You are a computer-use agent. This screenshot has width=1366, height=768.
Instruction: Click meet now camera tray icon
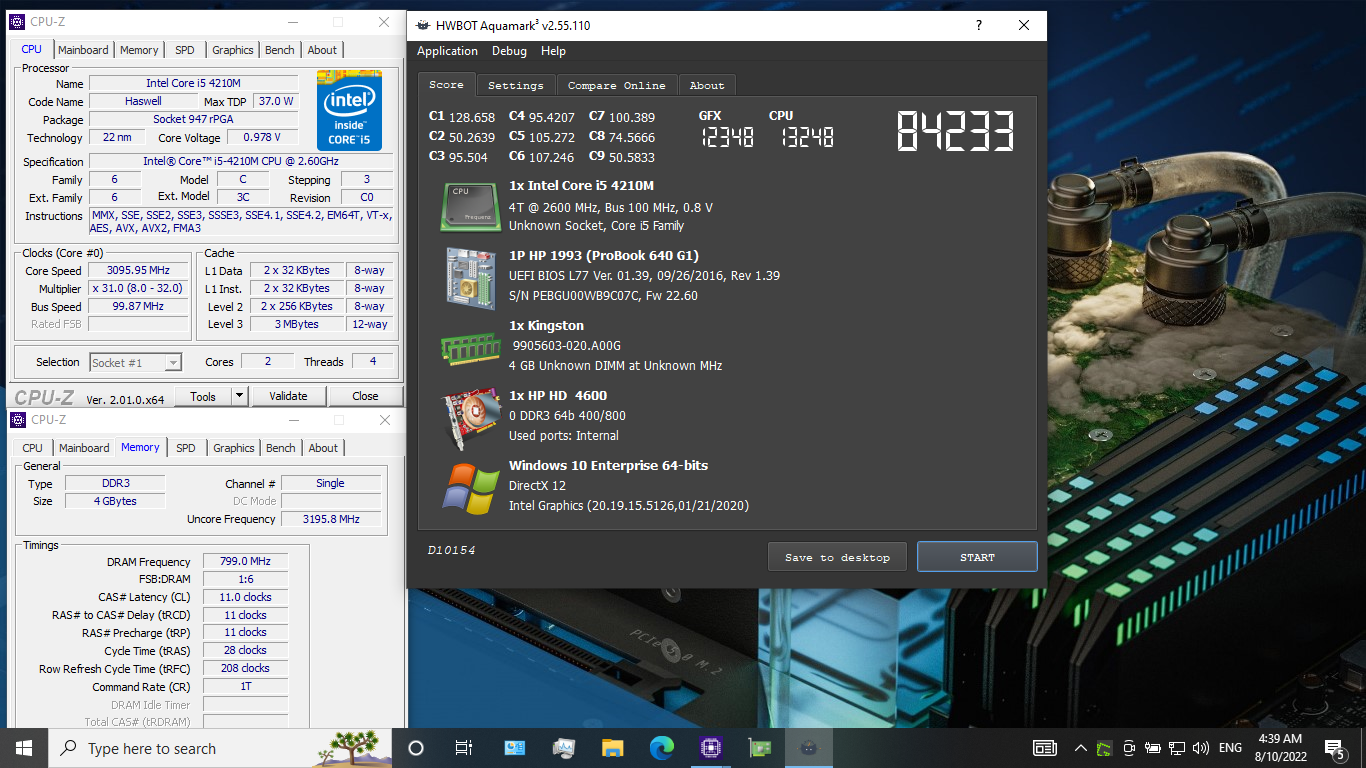[x=1129, y=748]
